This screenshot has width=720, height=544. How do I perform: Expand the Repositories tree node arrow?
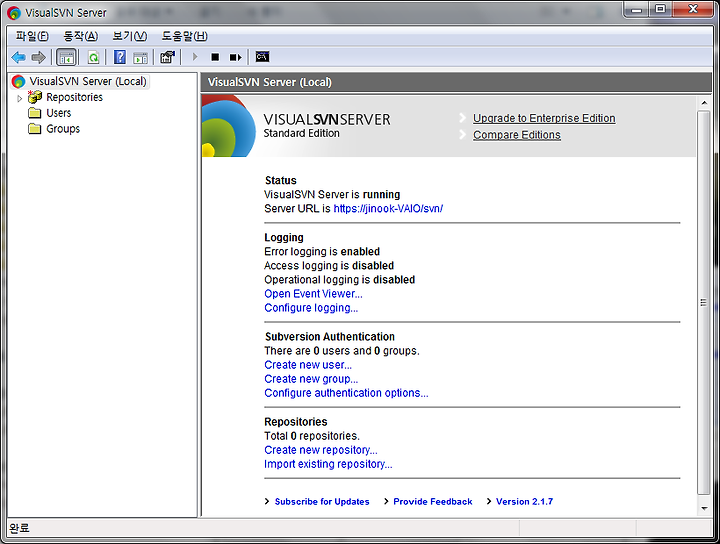(19, 98)
